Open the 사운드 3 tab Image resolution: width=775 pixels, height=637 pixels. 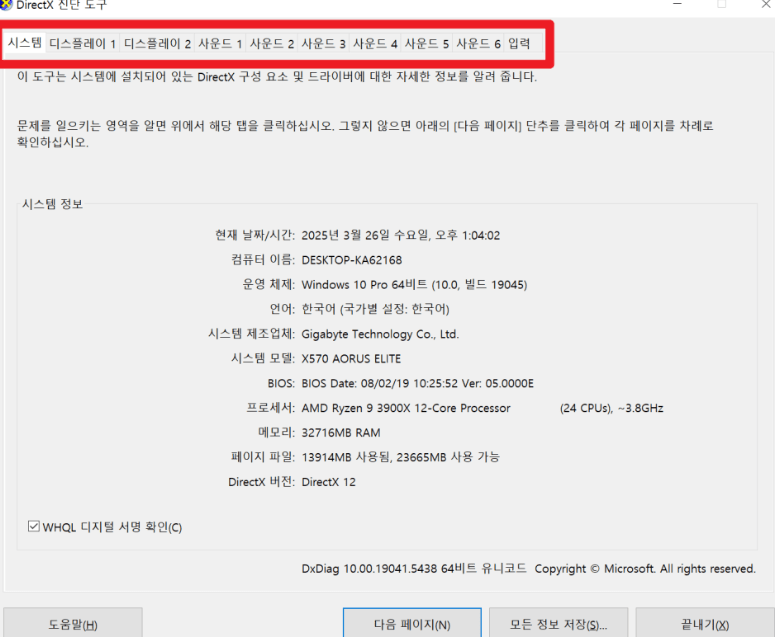(x=324, y=43)
